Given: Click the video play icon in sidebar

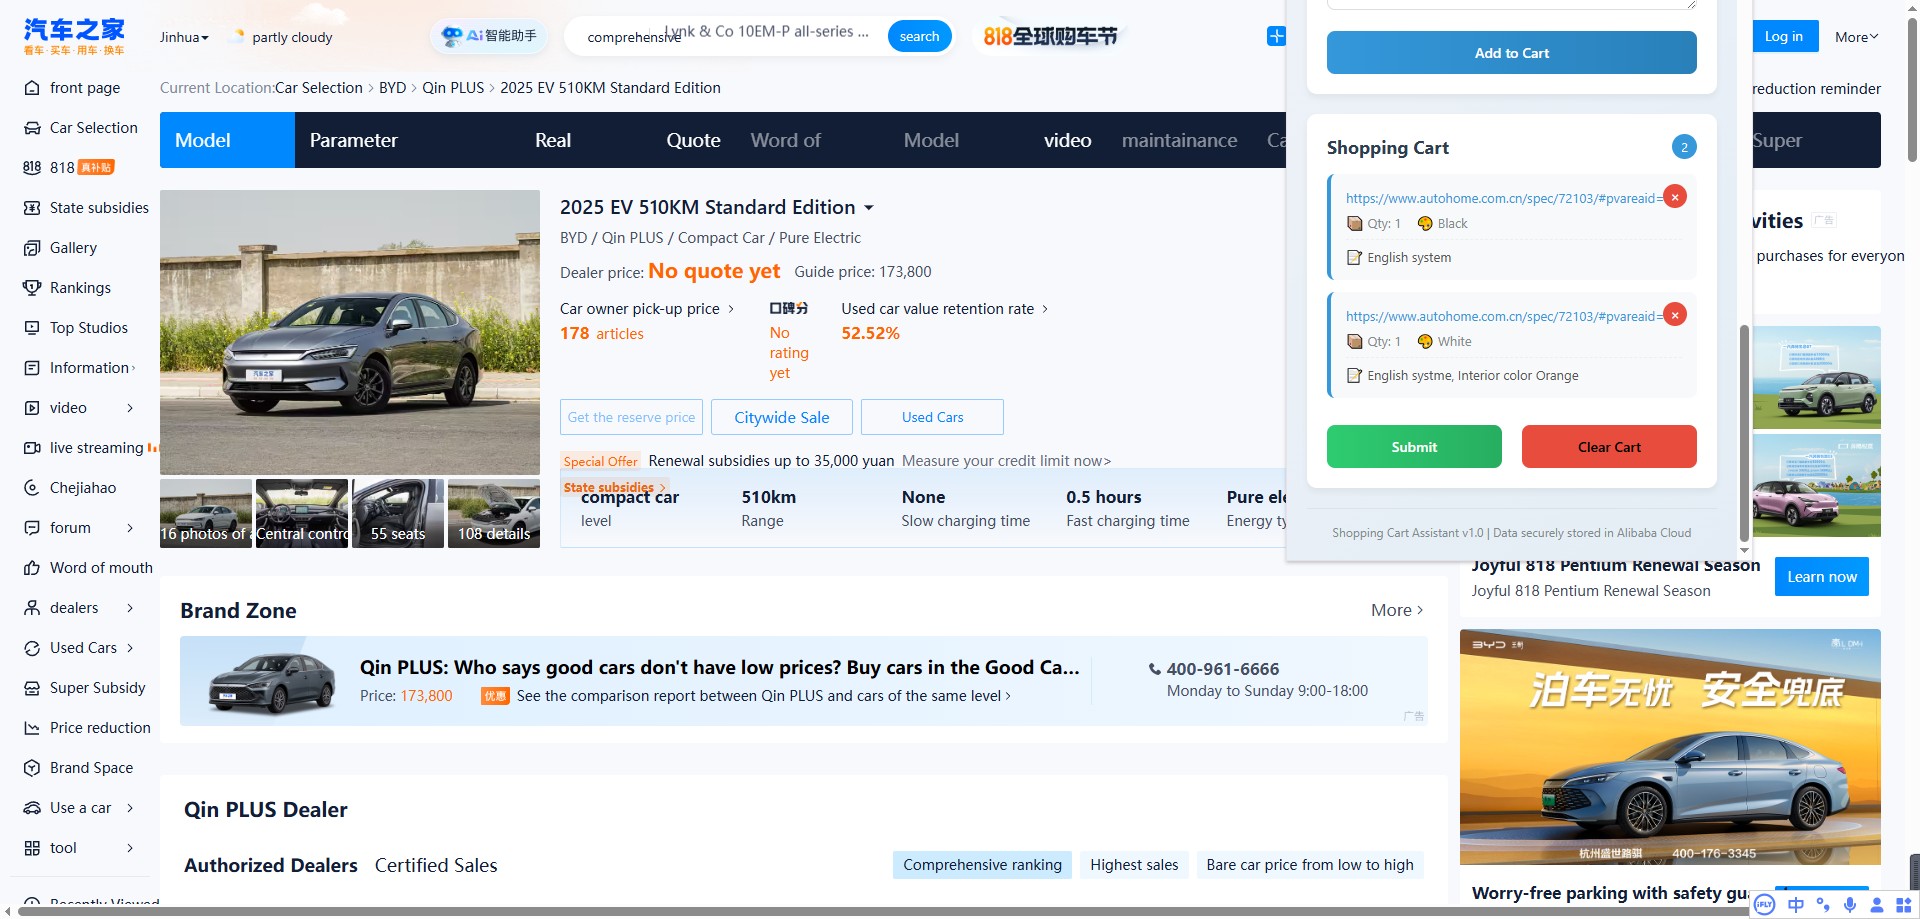Looking at the screenshot, I should [x=32, y=408].
